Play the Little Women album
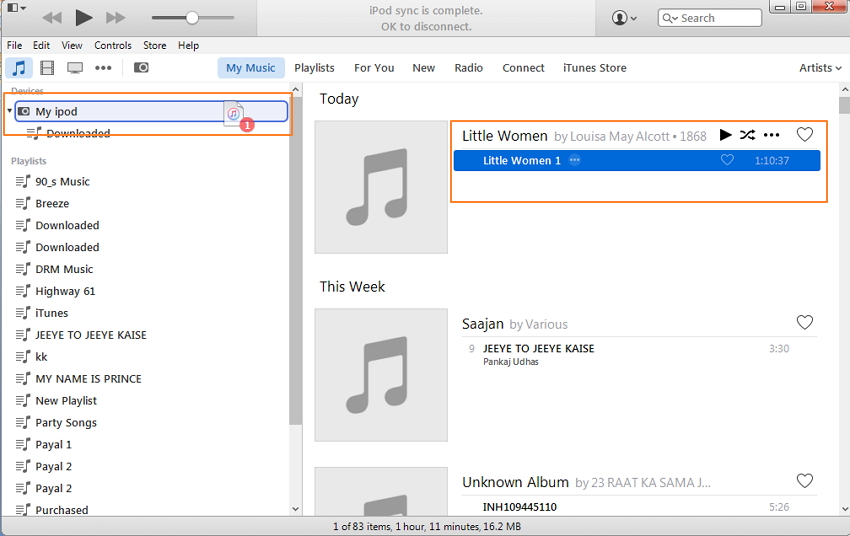This screenshot has height=536, width=850. pyautogui.click(x=726, y=135)
